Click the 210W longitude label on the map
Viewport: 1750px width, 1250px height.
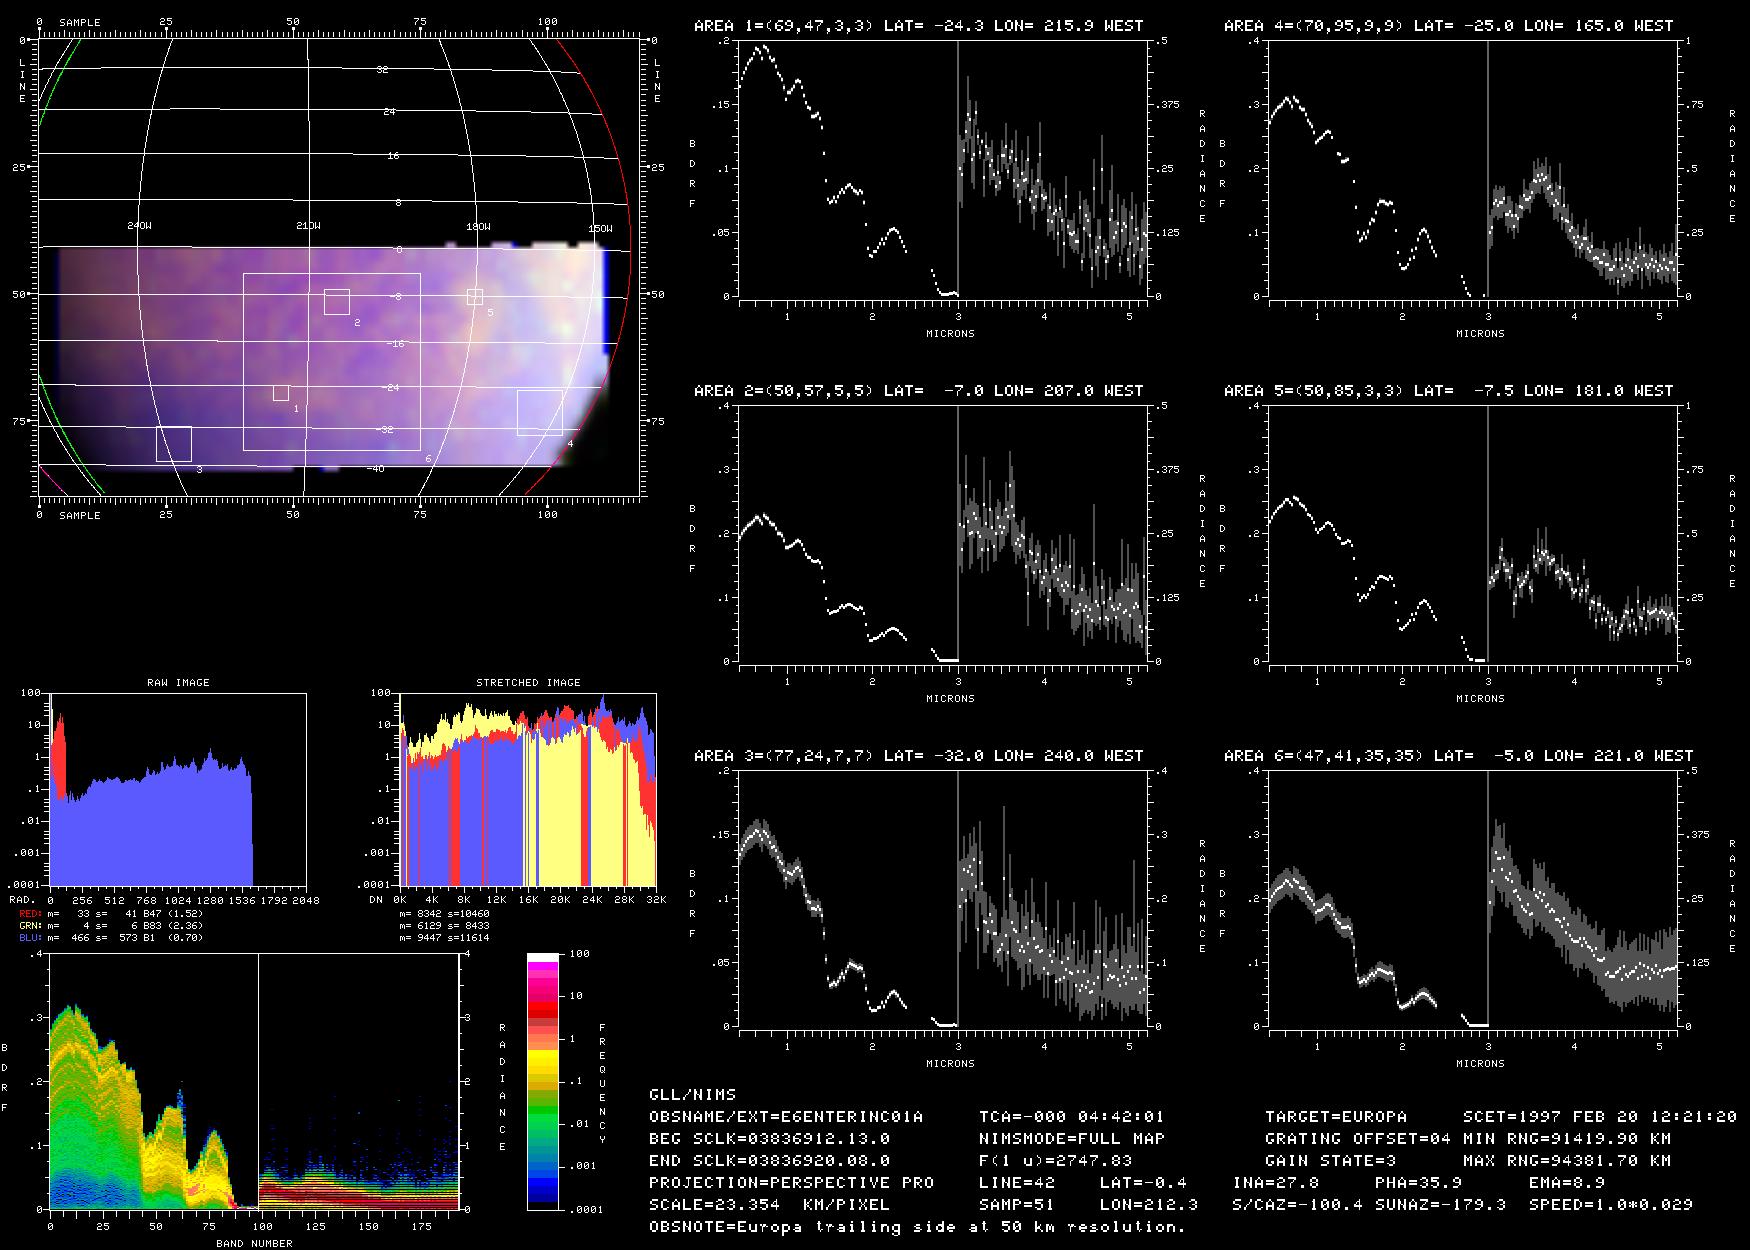click(308, 227)
